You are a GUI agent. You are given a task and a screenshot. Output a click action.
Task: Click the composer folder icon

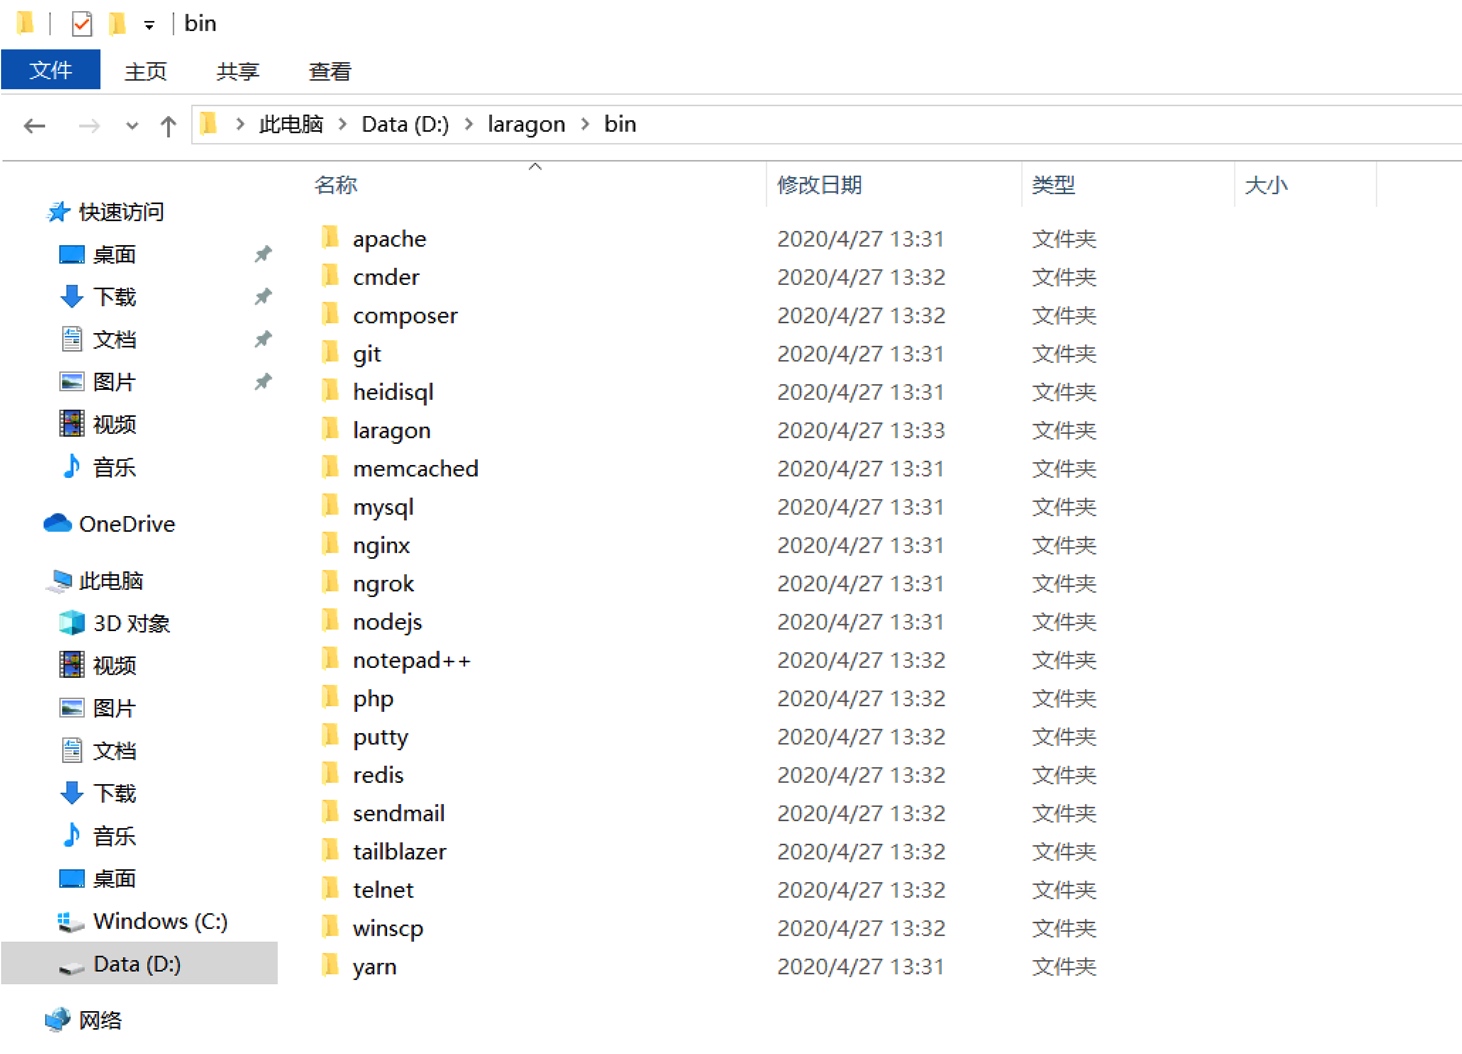331,314
